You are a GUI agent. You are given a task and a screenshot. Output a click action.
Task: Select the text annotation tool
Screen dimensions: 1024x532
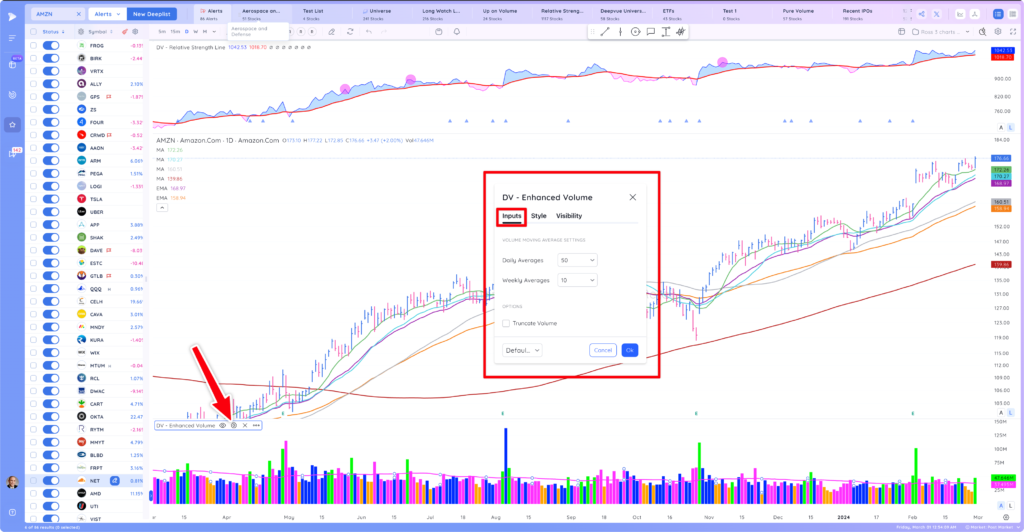point(665,31)
